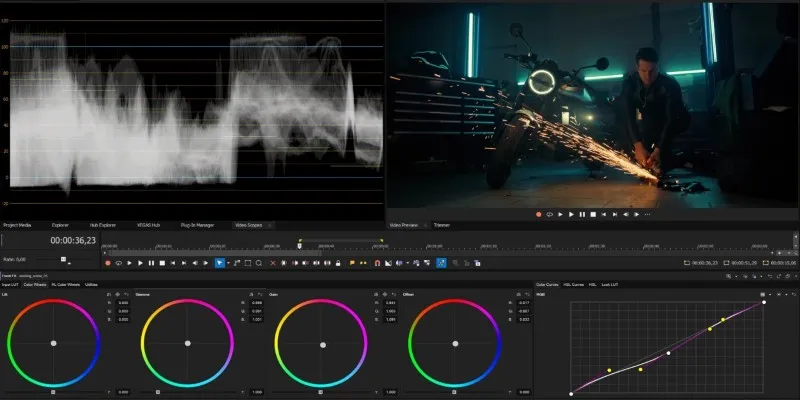800x400 pixels.
Task: Select the Color Wheels tab
Action: click(x=35, y=284)
